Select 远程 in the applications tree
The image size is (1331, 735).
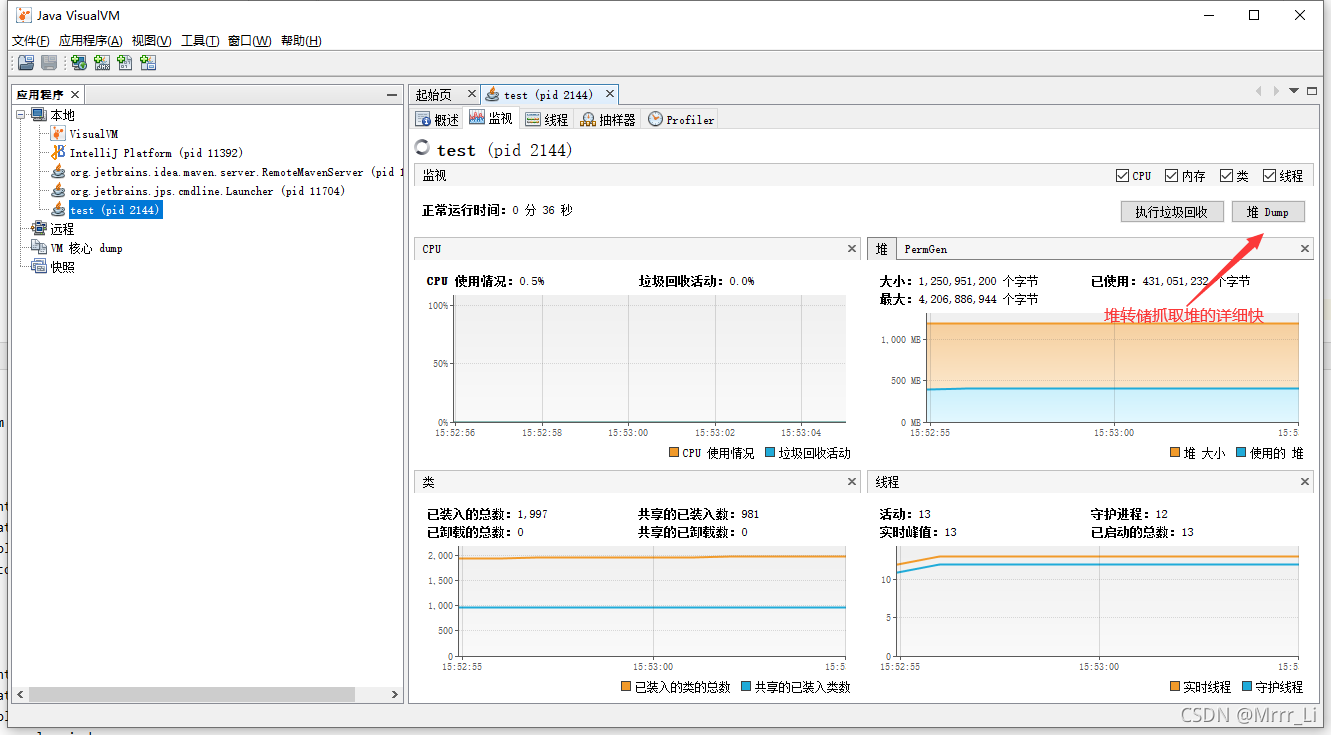click(62, 229)
